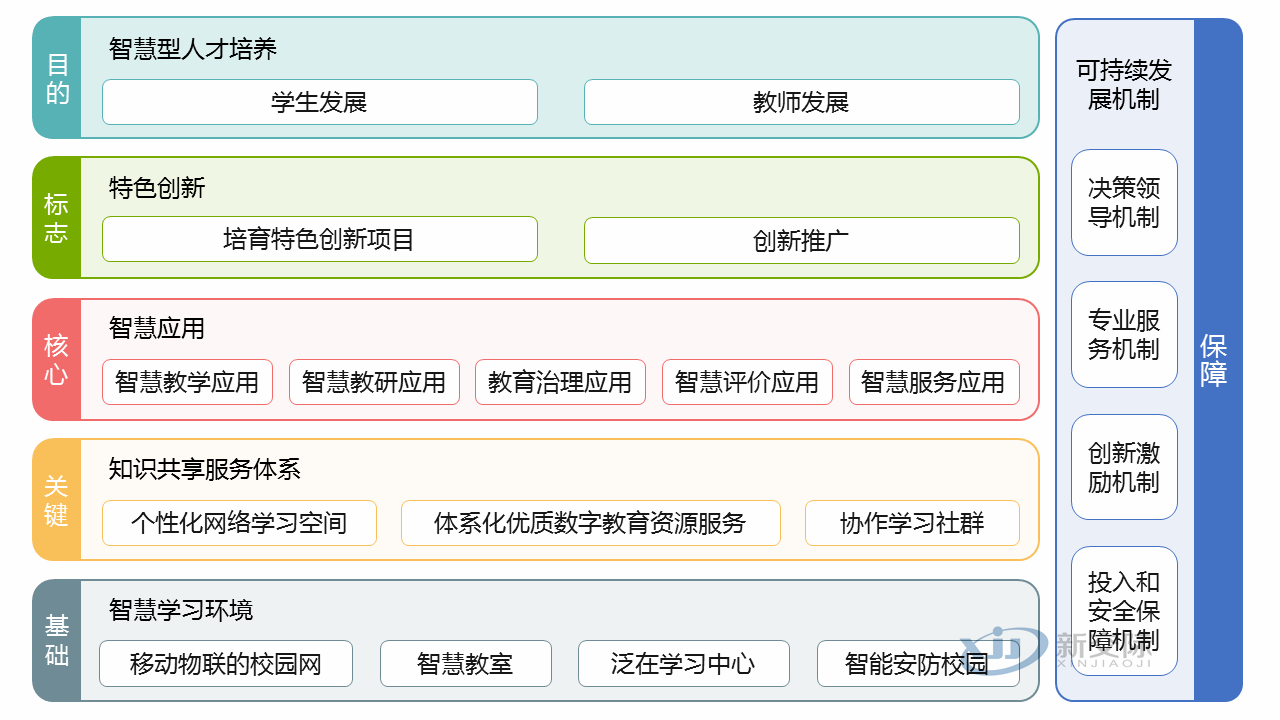Viewport: 1280px width, 720px height.
Task: Click the teal 目的 side label
Action: click(x=57, y=78)
